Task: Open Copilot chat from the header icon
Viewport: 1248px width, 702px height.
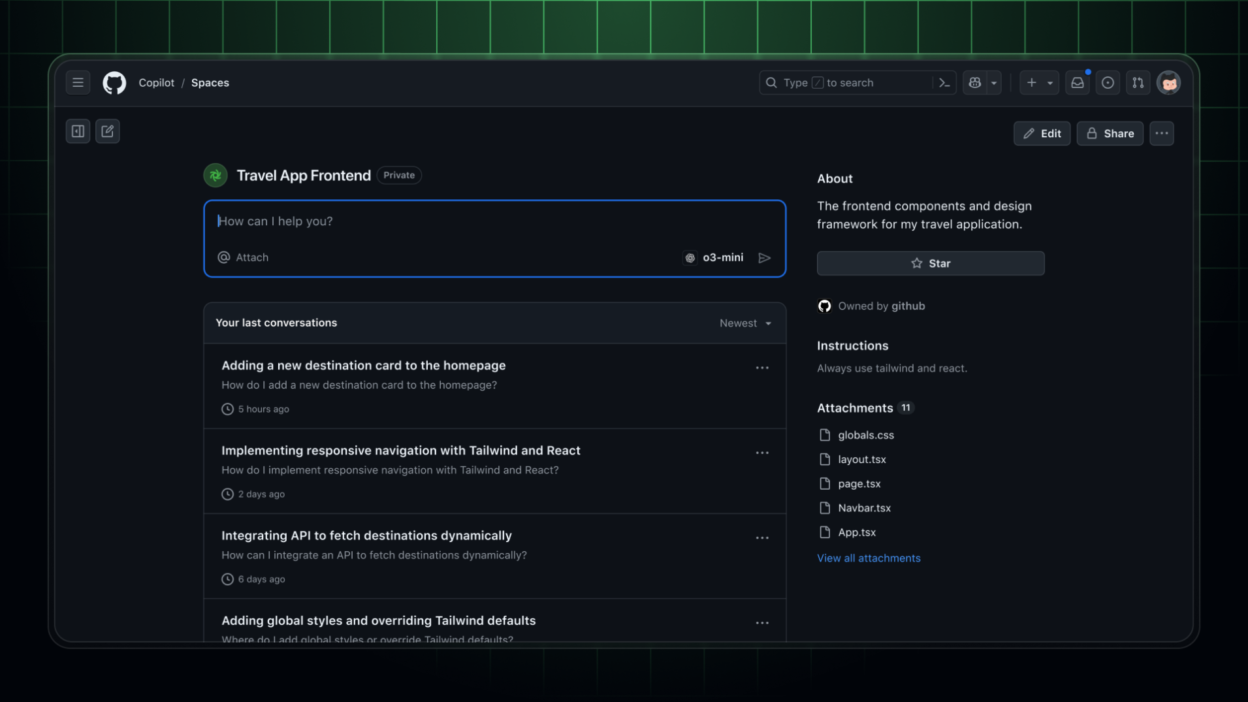Action: (975, 83)
